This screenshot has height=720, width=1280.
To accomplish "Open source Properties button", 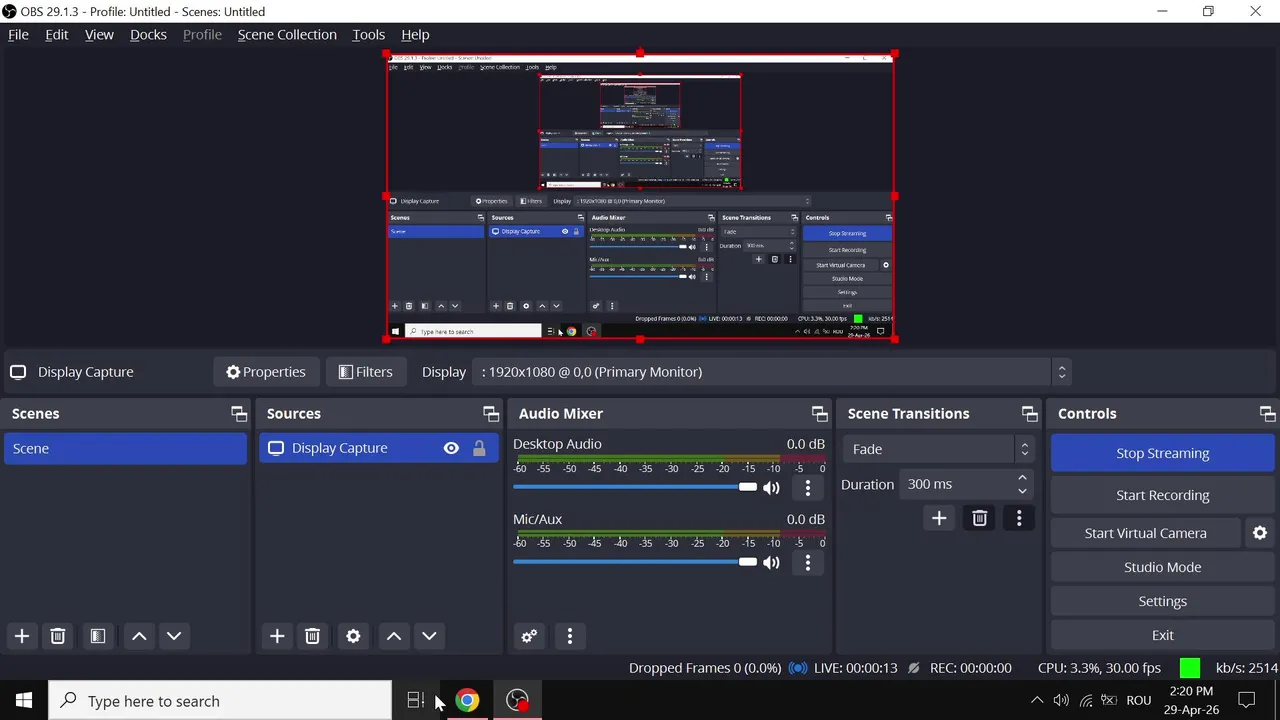I will [x=266, y=372].
